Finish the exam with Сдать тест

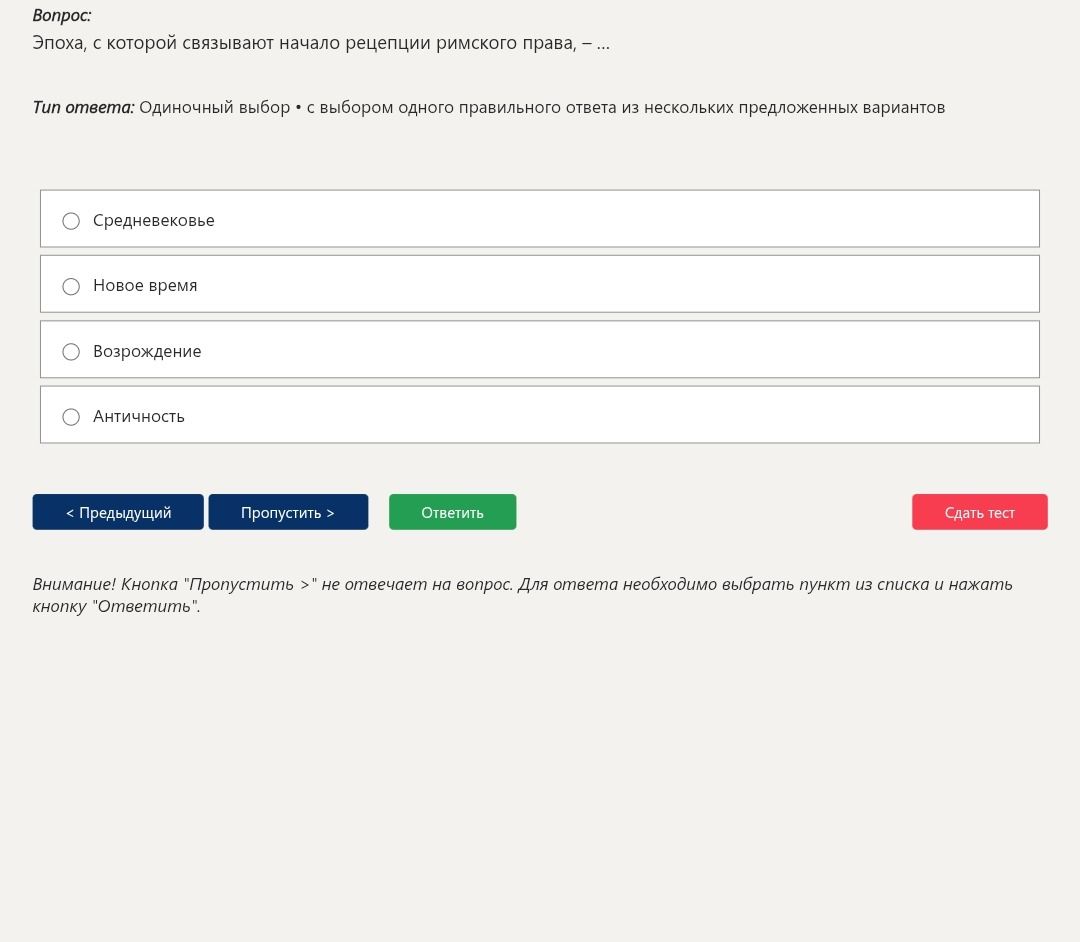tap(979, 512)
